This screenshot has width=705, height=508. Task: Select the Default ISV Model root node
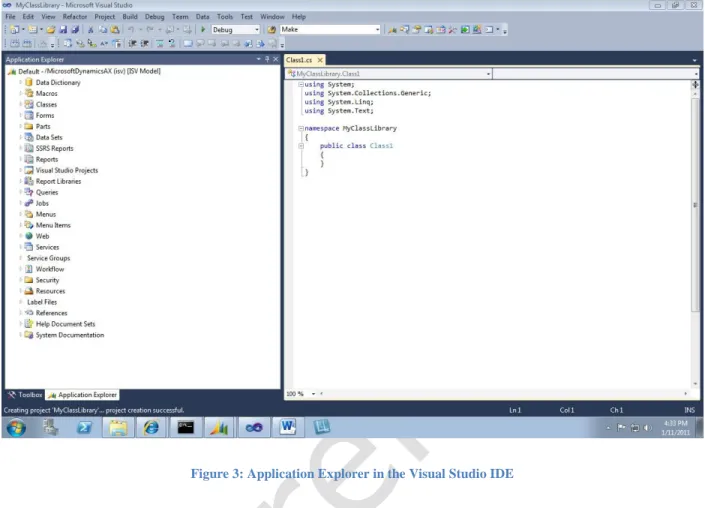coord(89,71)
